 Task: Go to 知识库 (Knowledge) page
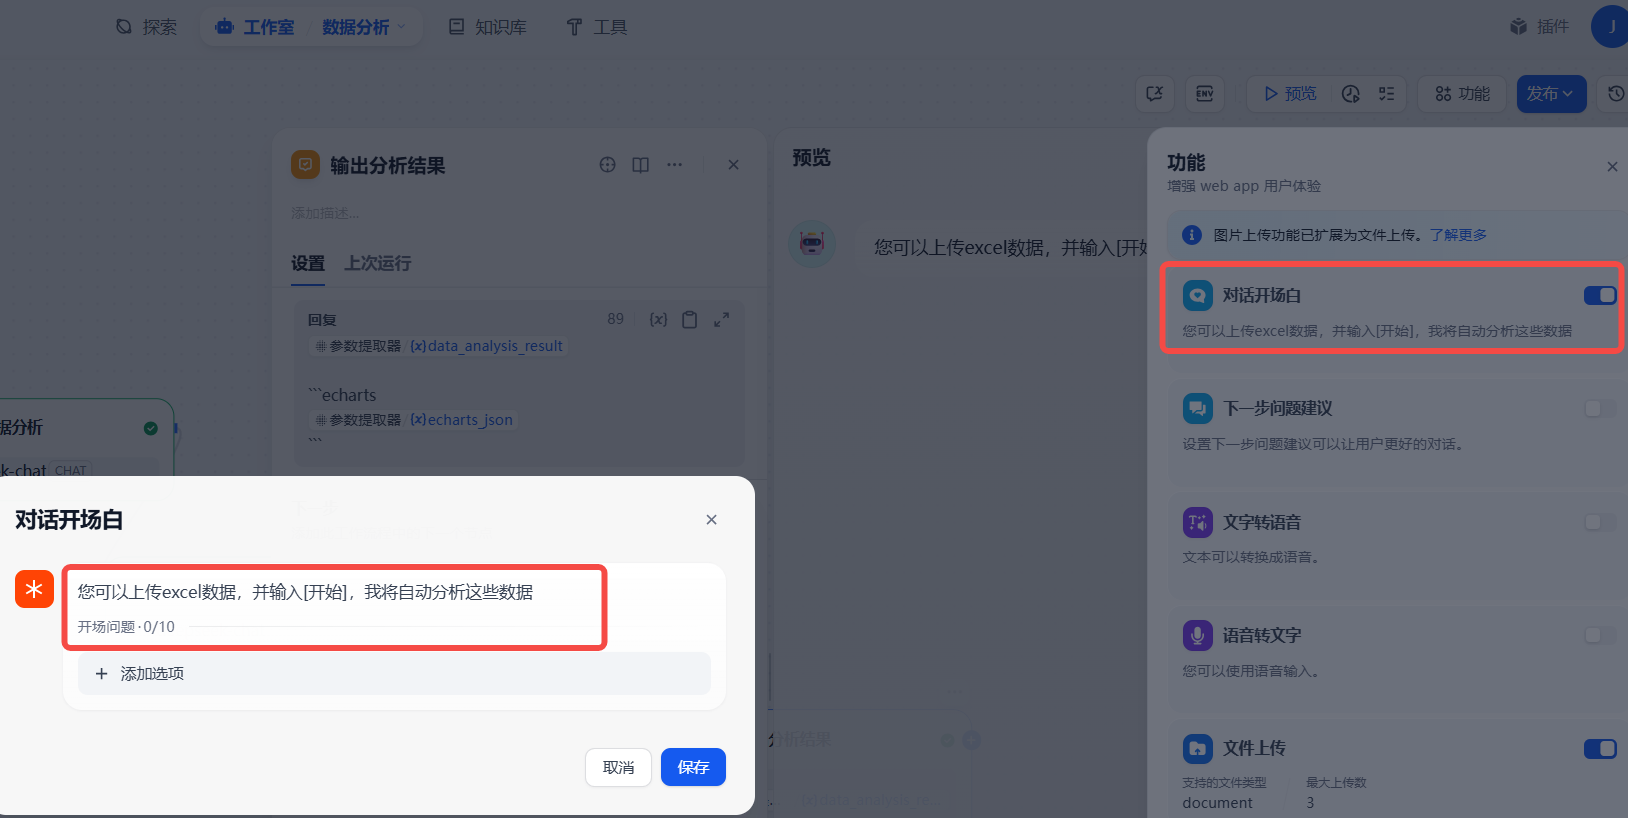coord(488,27)
